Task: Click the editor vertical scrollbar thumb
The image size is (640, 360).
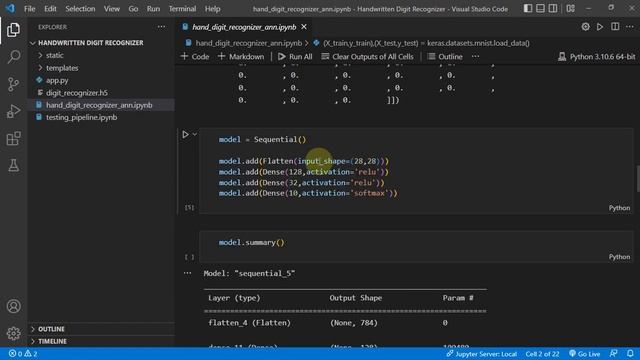Action: [x=638, y=178]
